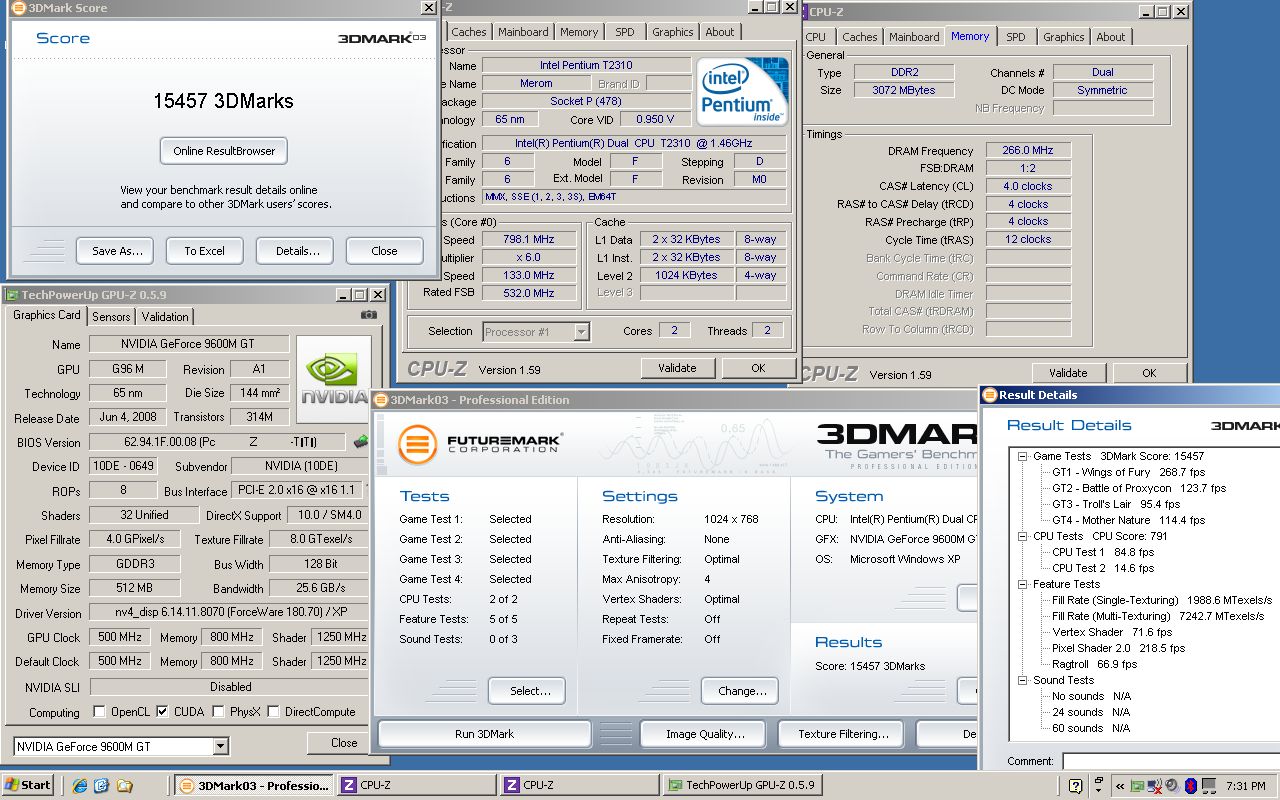Click the monitor icon in system tray
The width and height of the screenshot is (1280, 800).
click(1209, 786)
